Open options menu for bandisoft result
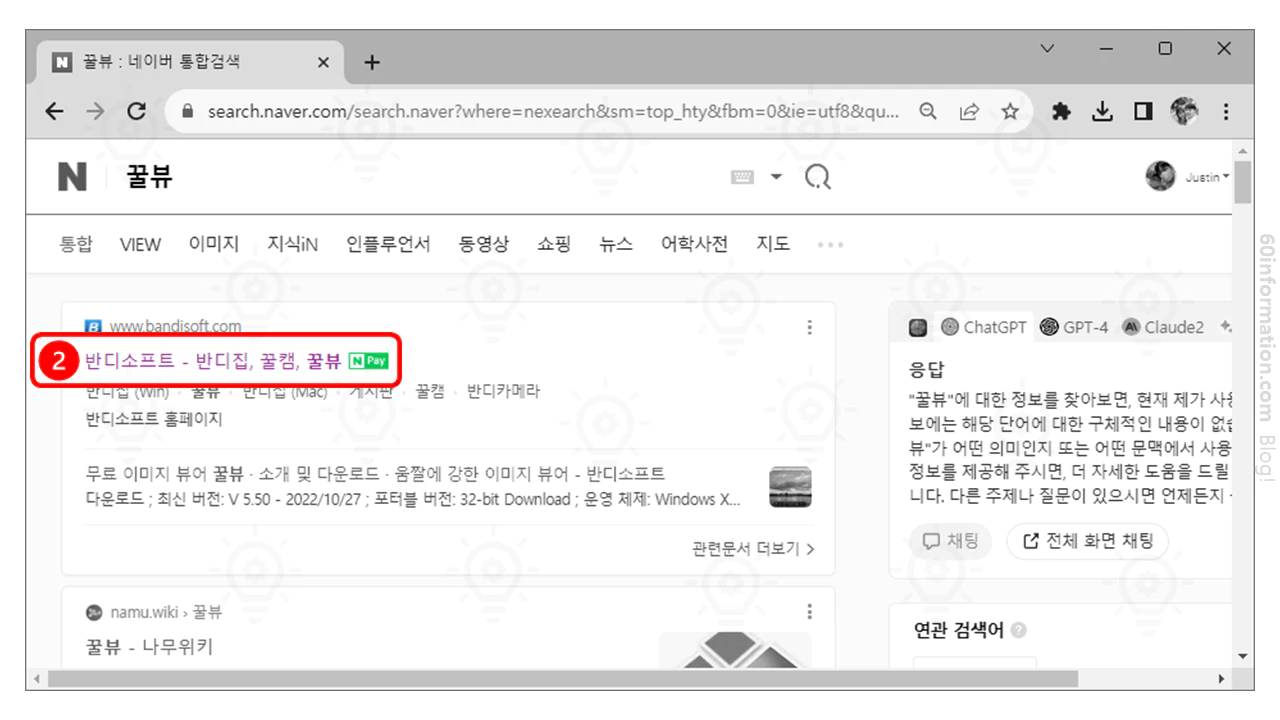This screenshot has height=720, width=1280. pos(809,327)
